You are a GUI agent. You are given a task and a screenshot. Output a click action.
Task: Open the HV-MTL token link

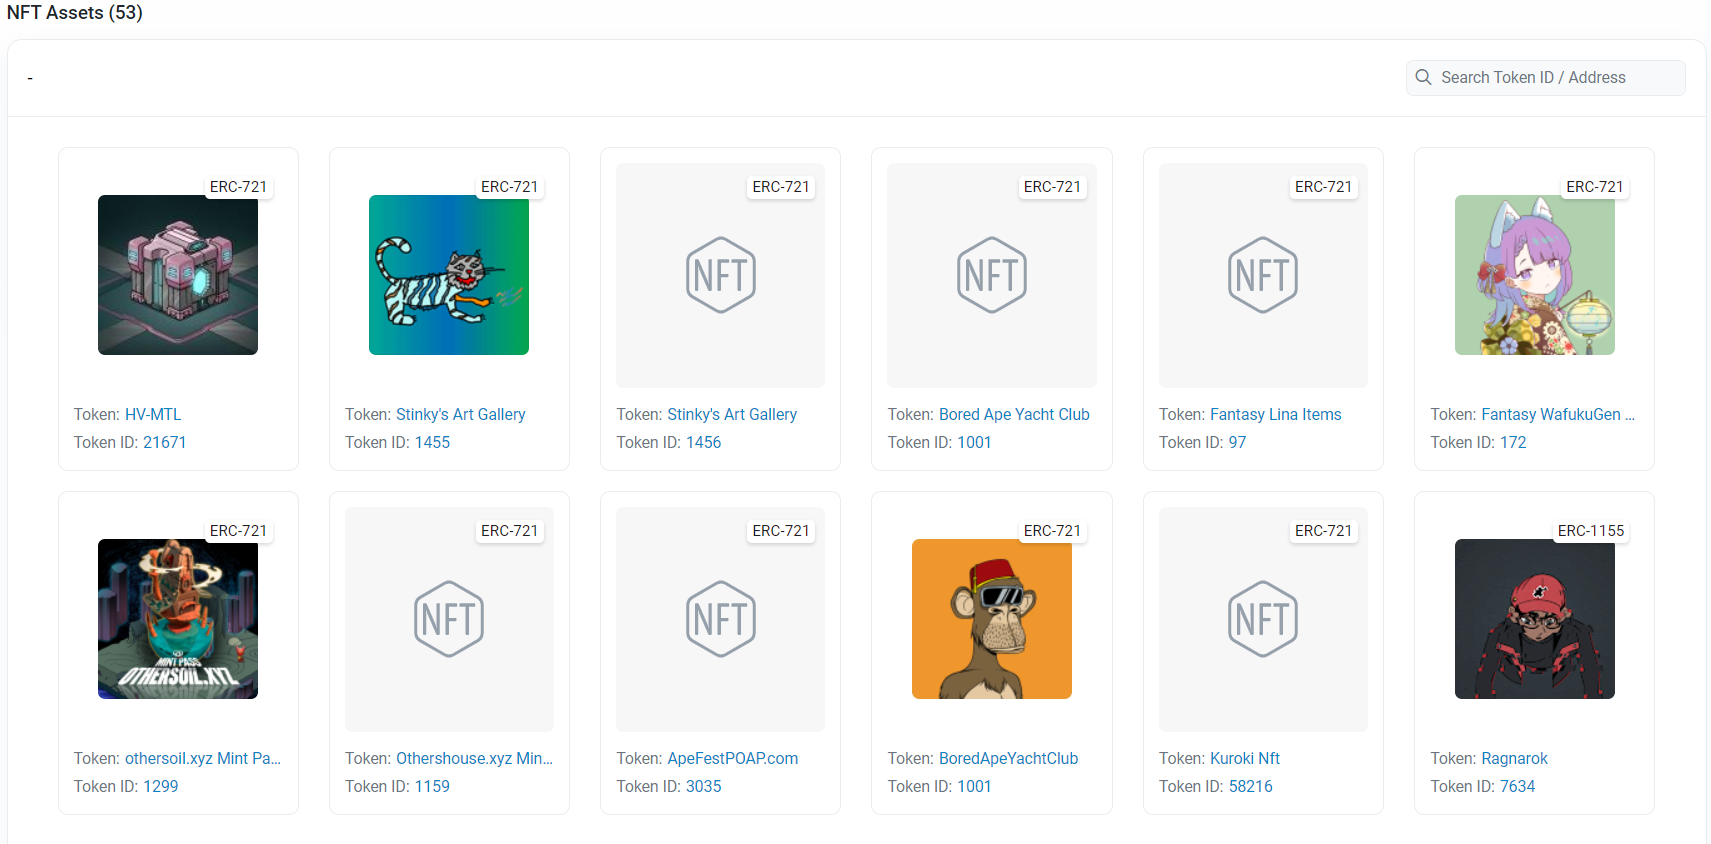[153, 414]
